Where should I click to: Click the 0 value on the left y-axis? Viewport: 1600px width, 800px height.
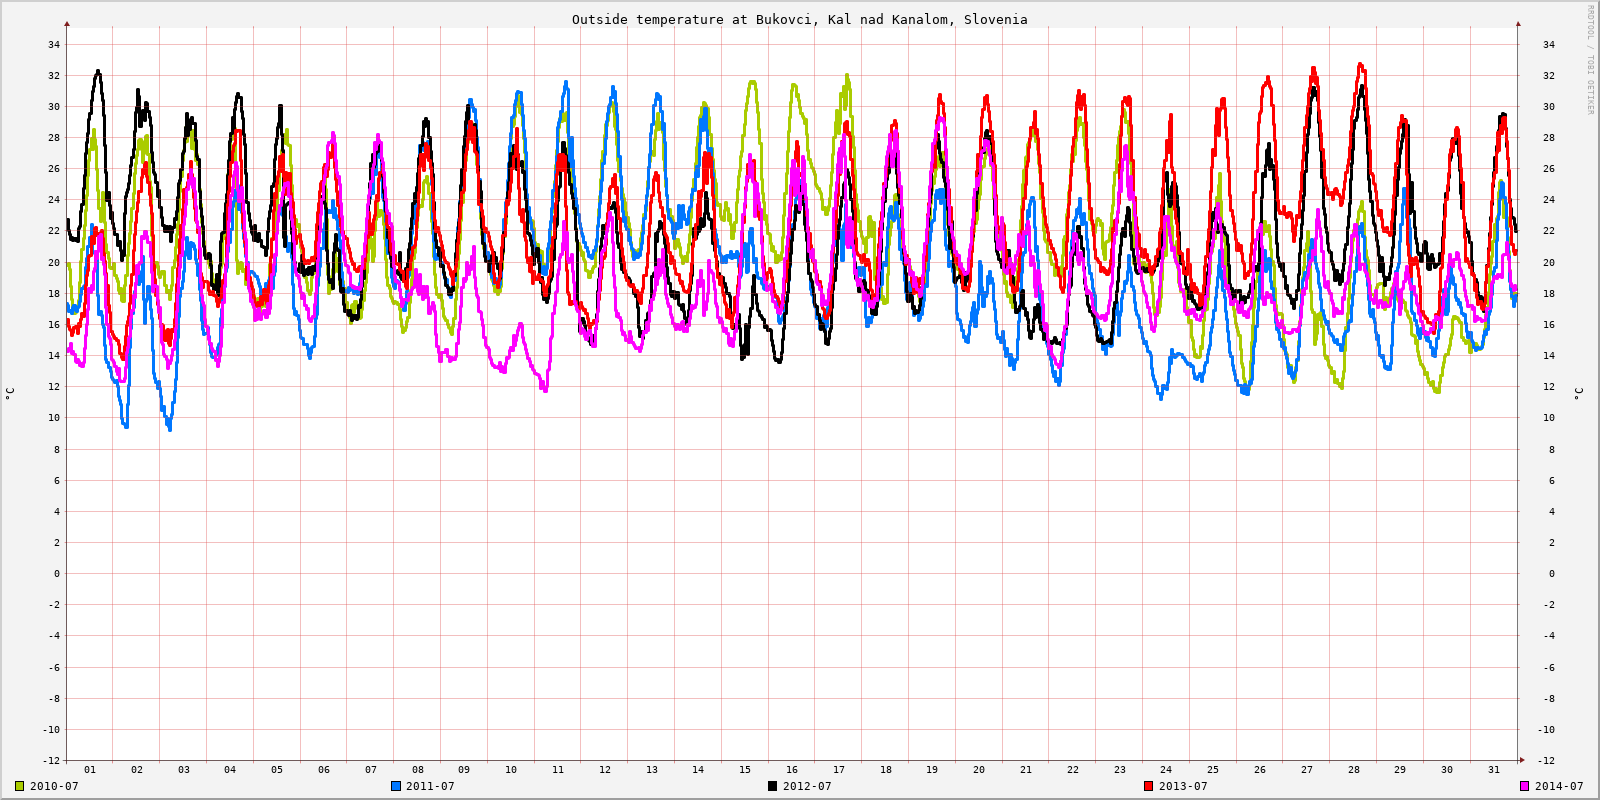pos(57,574)
